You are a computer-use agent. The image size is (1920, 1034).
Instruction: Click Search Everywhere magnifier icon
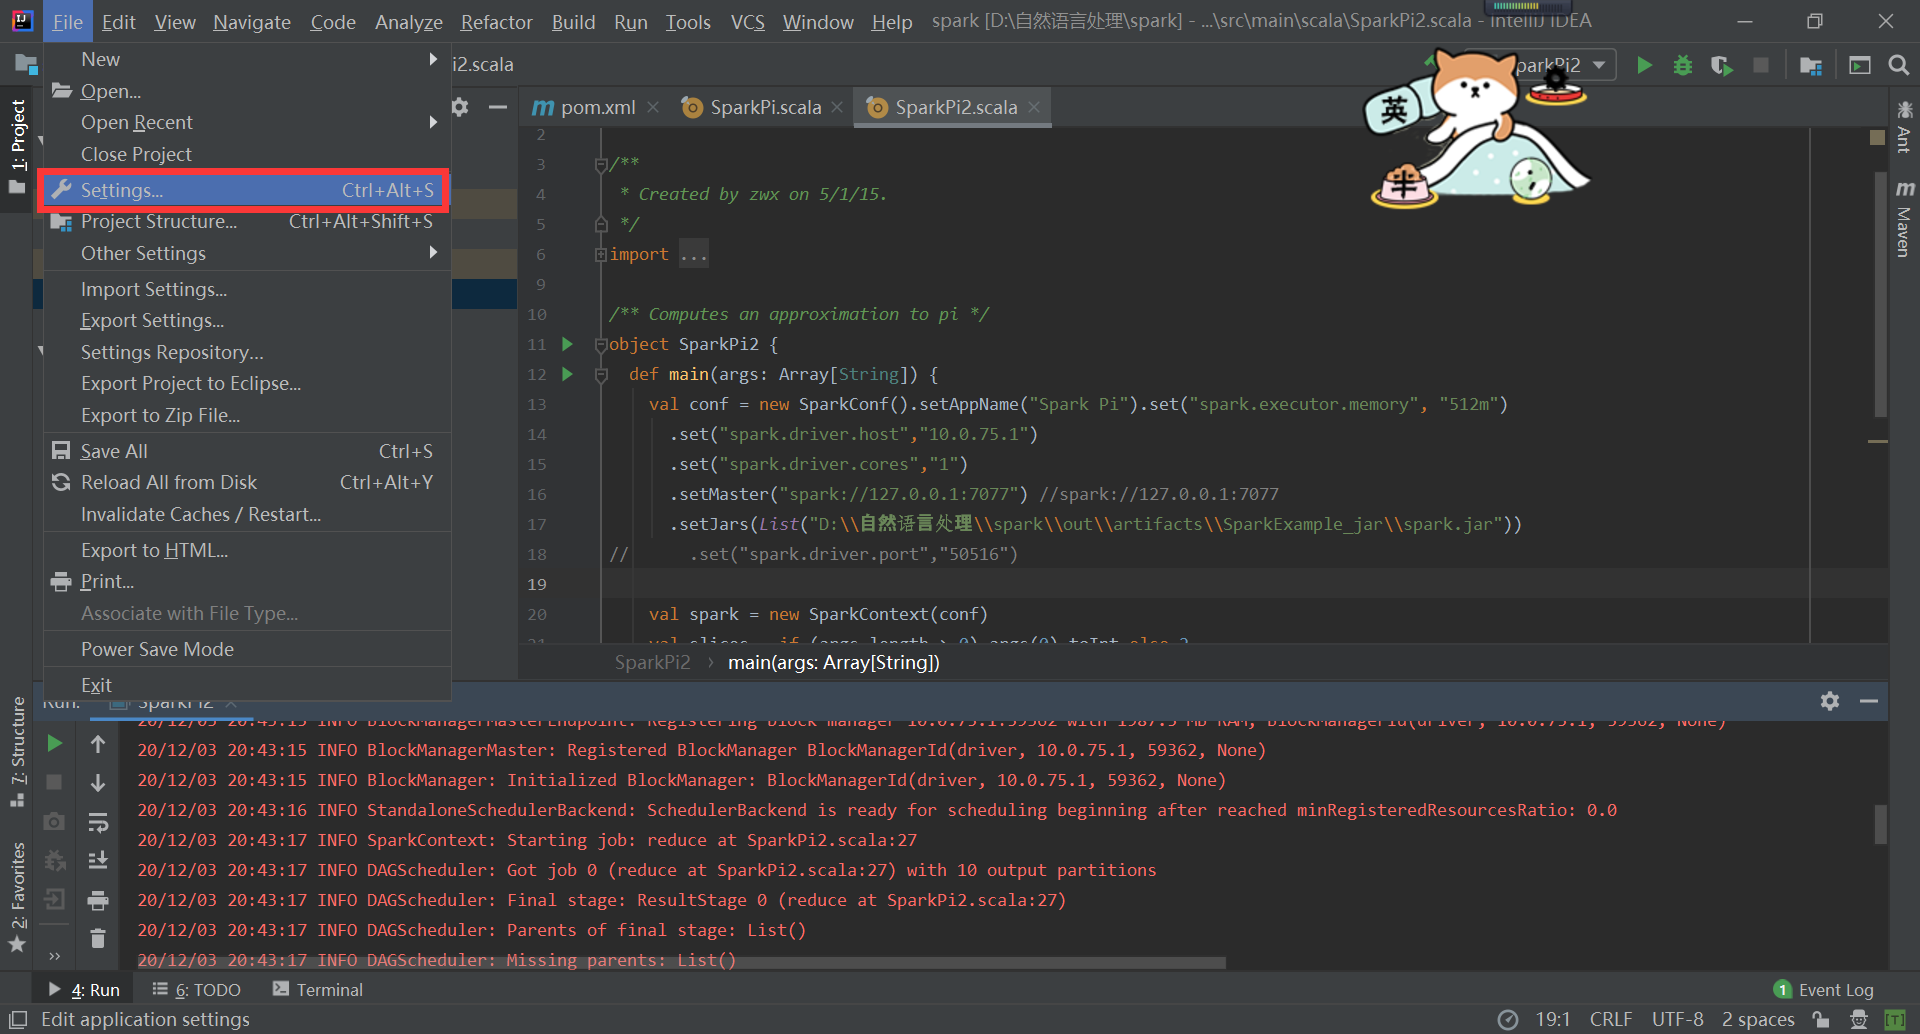pyautogui.click(x=1898, y=65)
